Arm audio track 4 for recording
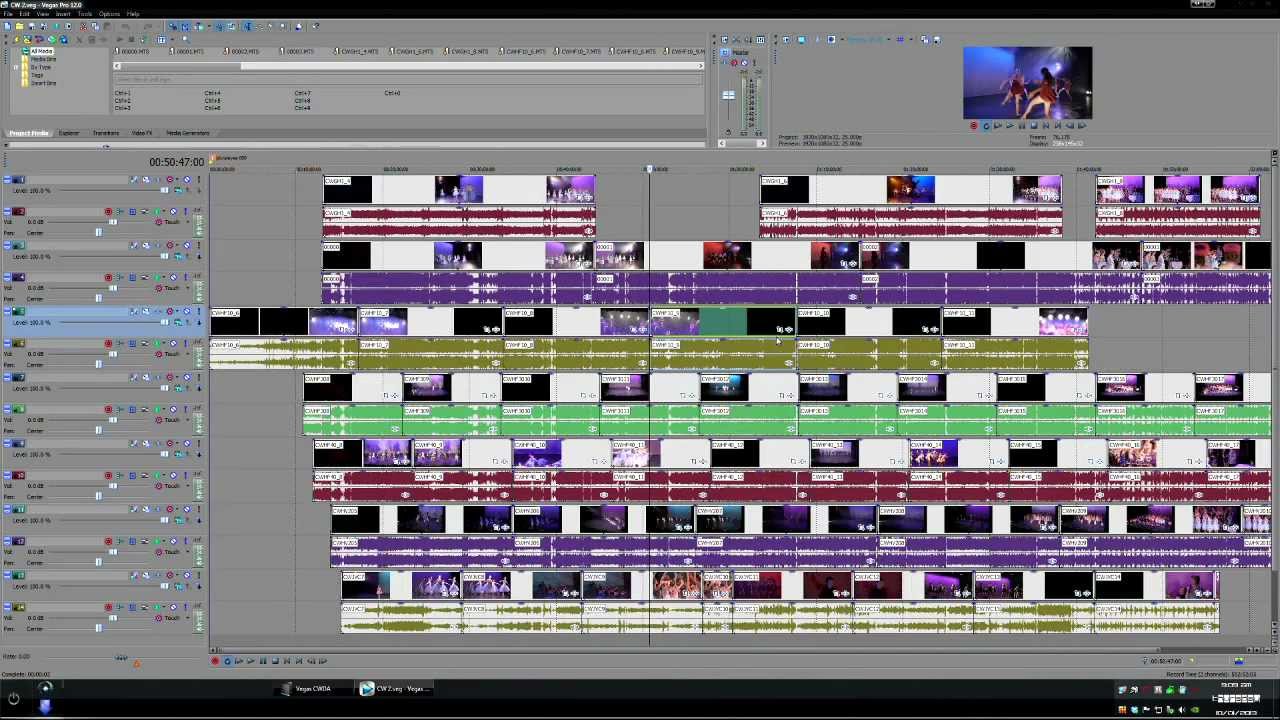Screen dimensions: 1280x720 (108, 278)
